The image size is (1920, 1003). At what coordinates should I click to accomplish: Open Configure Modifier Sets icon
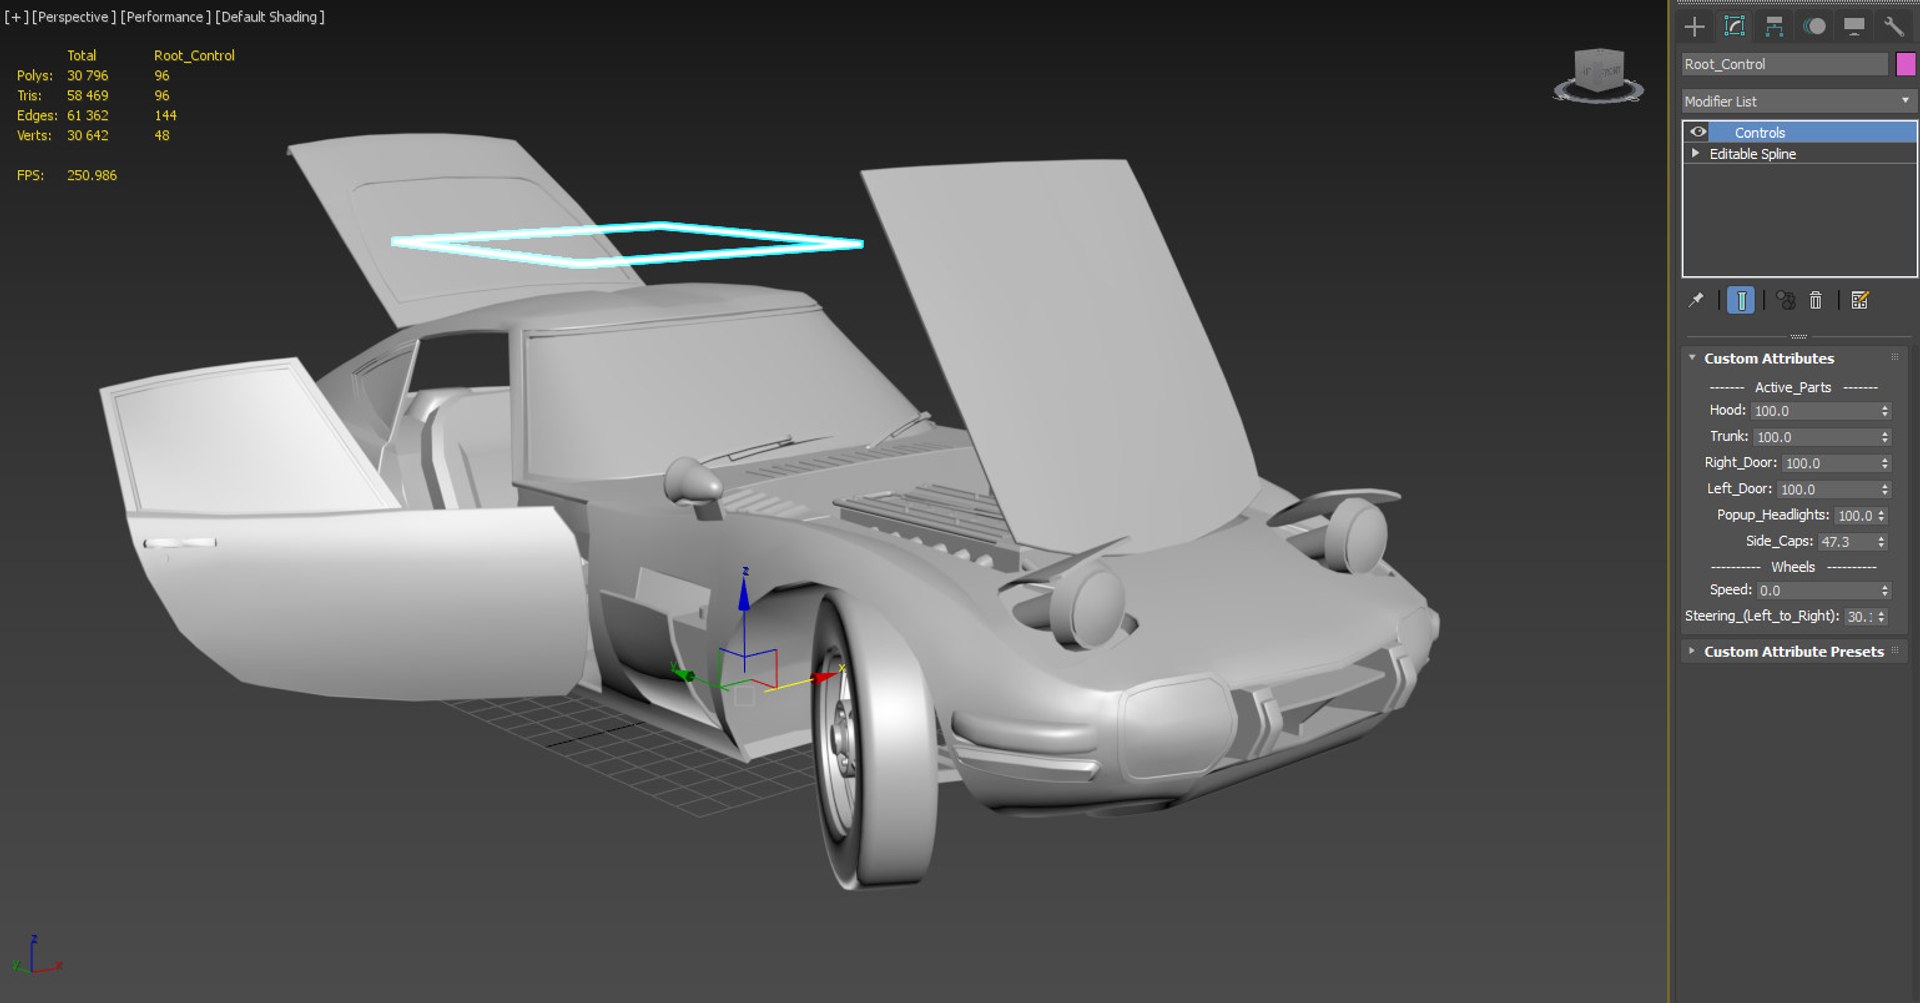pyautogui.click(x=1860, y=300)
